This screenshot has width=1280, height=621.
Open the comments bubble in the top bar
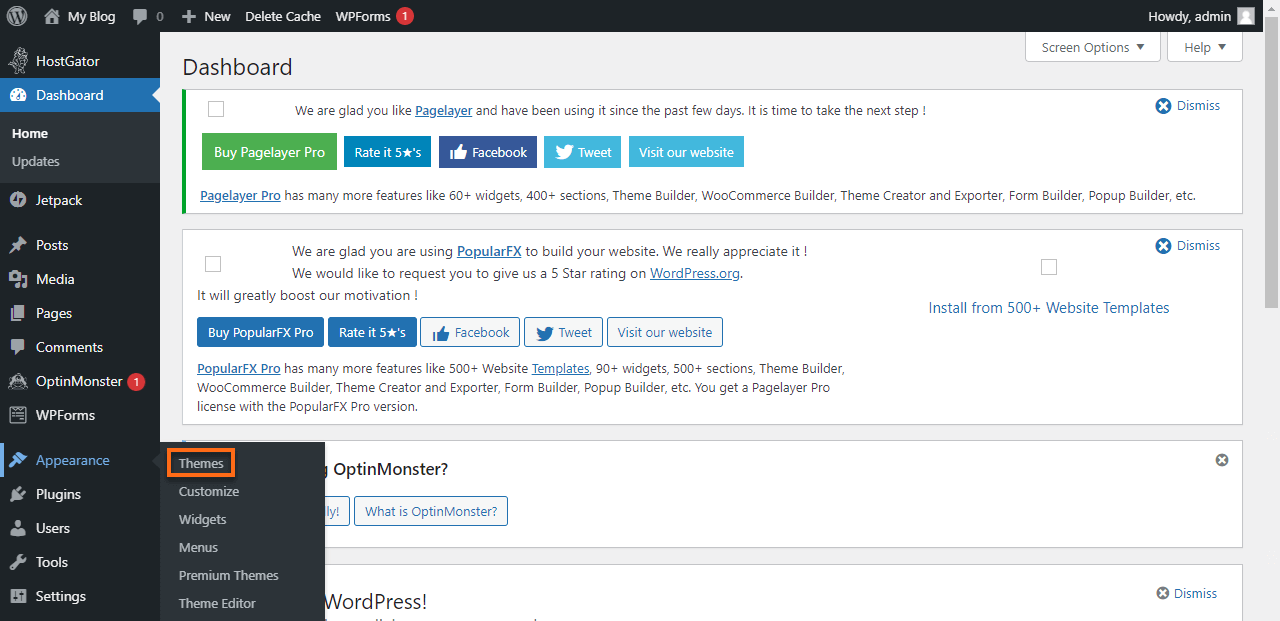(x=140, y=15)
